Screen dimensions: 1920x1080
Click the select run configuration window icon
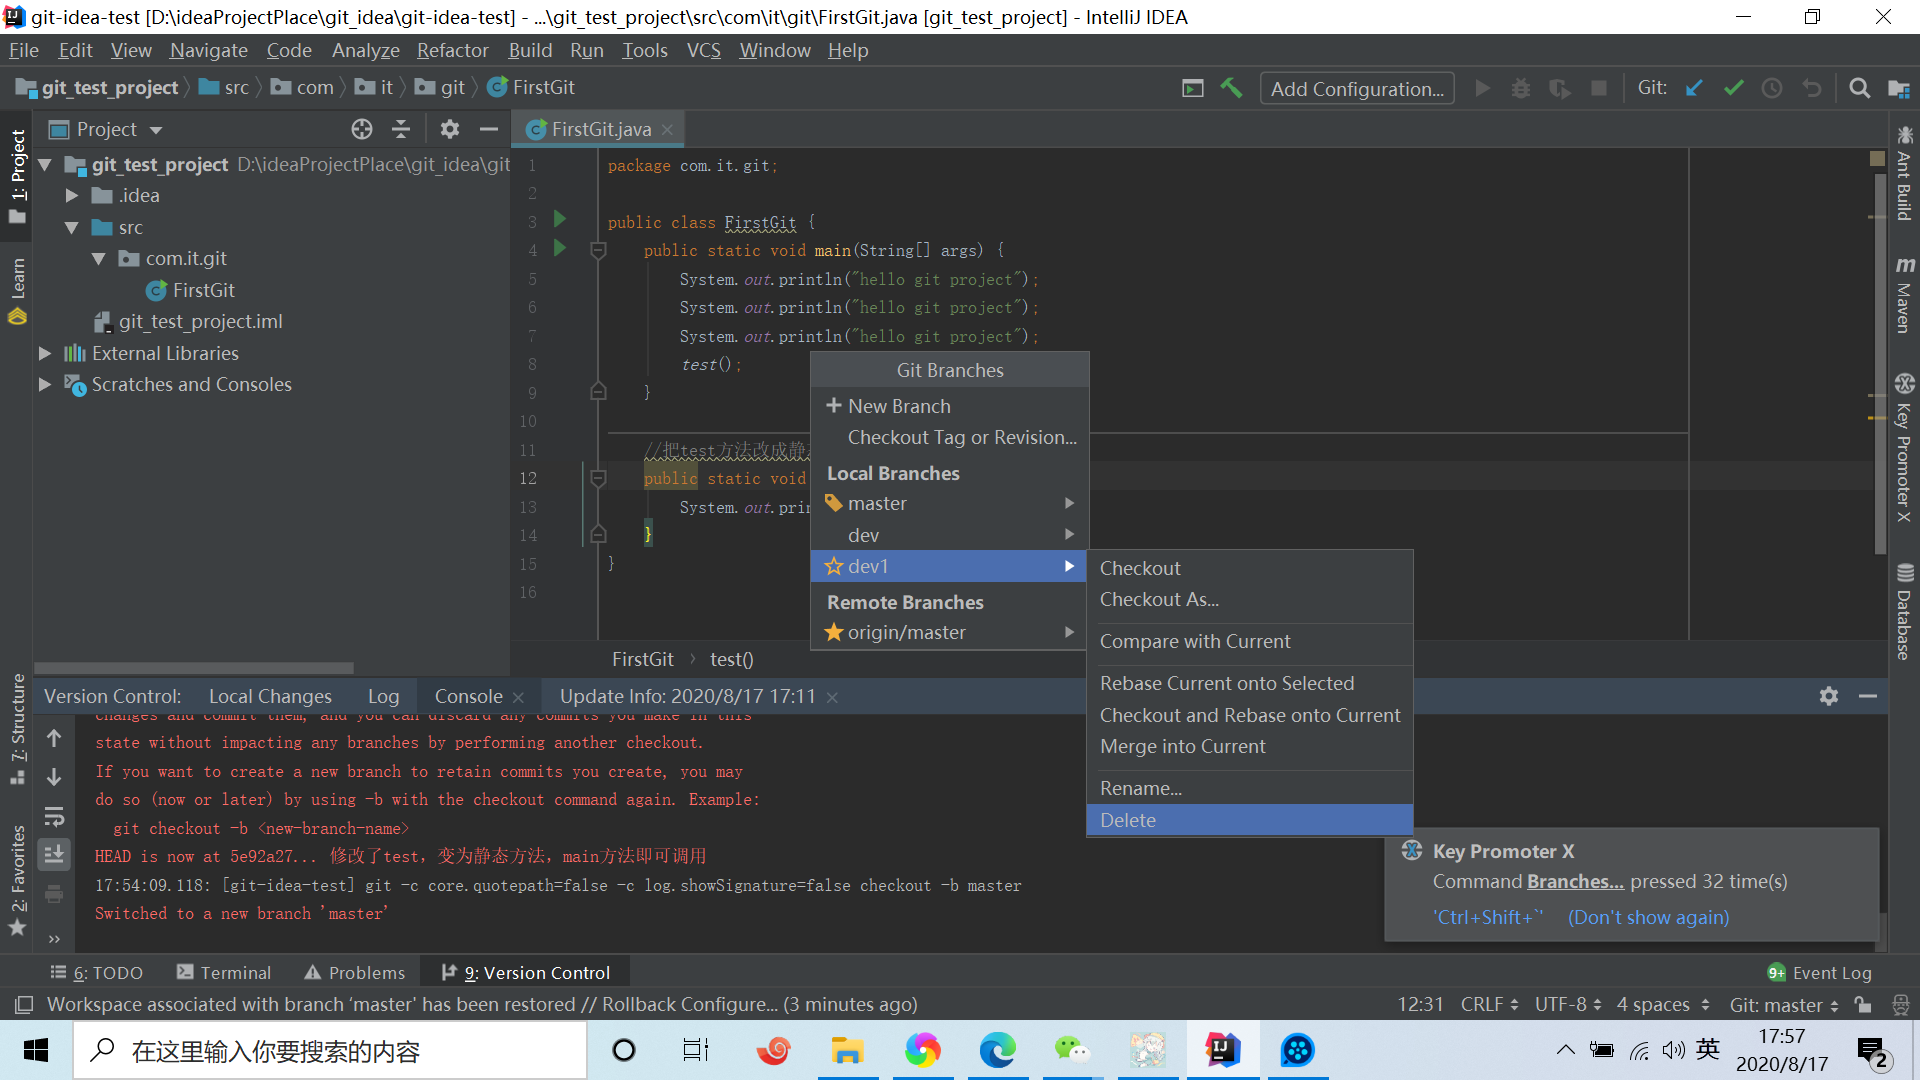point(1193,88)
